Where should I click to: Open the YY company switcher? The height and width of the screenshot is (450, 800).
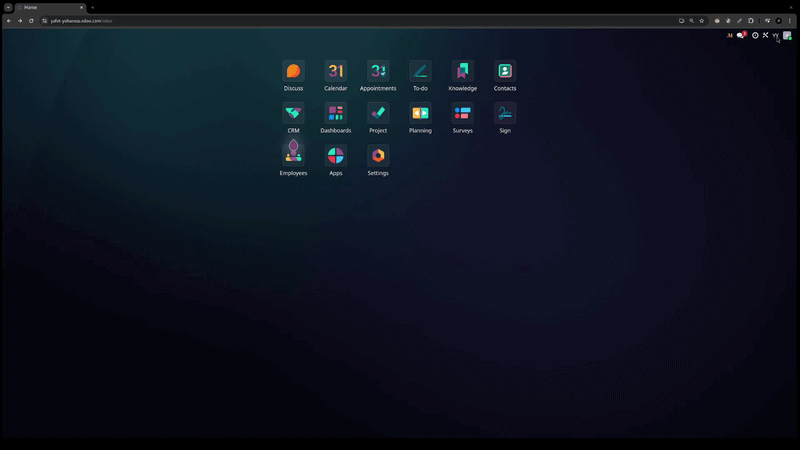(x=775, y=35)
